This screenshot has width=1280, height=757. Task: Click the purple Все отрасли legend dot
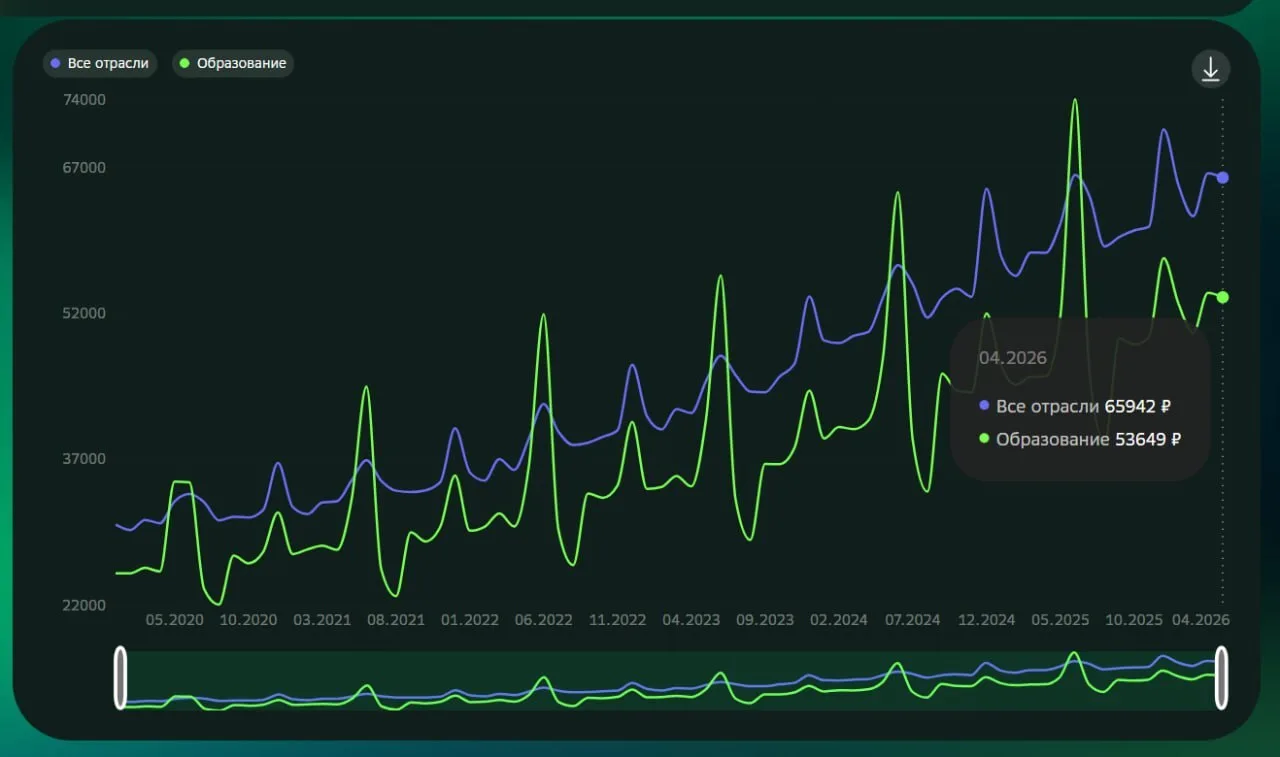coord(56,63)
